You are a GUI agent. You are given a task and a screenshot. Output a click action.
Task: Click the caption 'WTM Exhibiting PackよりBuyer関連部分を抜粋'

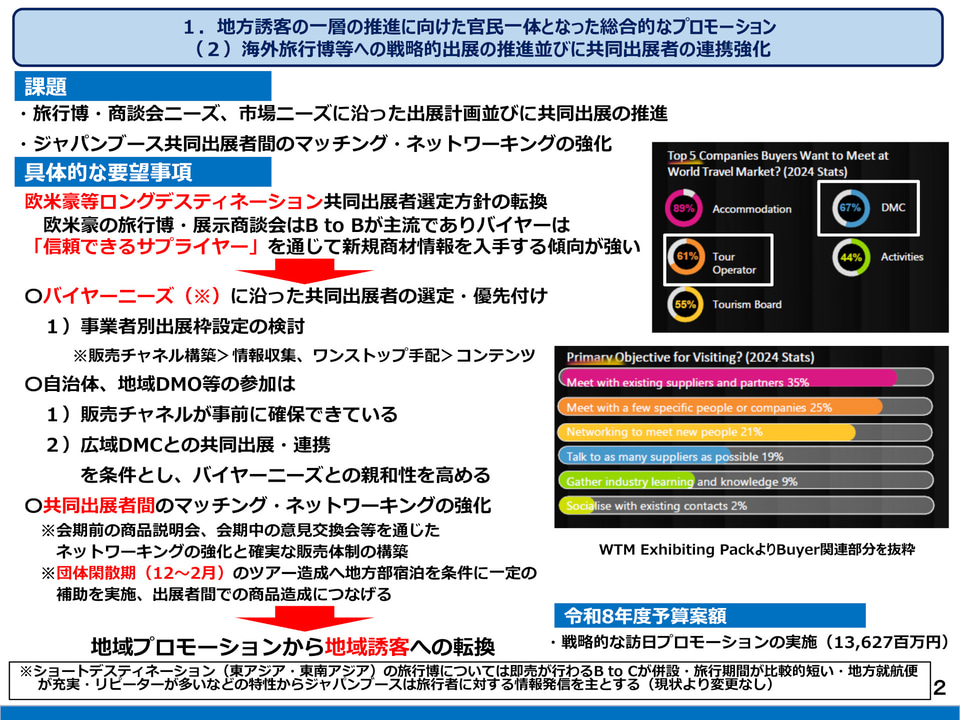tap(757, 550)
